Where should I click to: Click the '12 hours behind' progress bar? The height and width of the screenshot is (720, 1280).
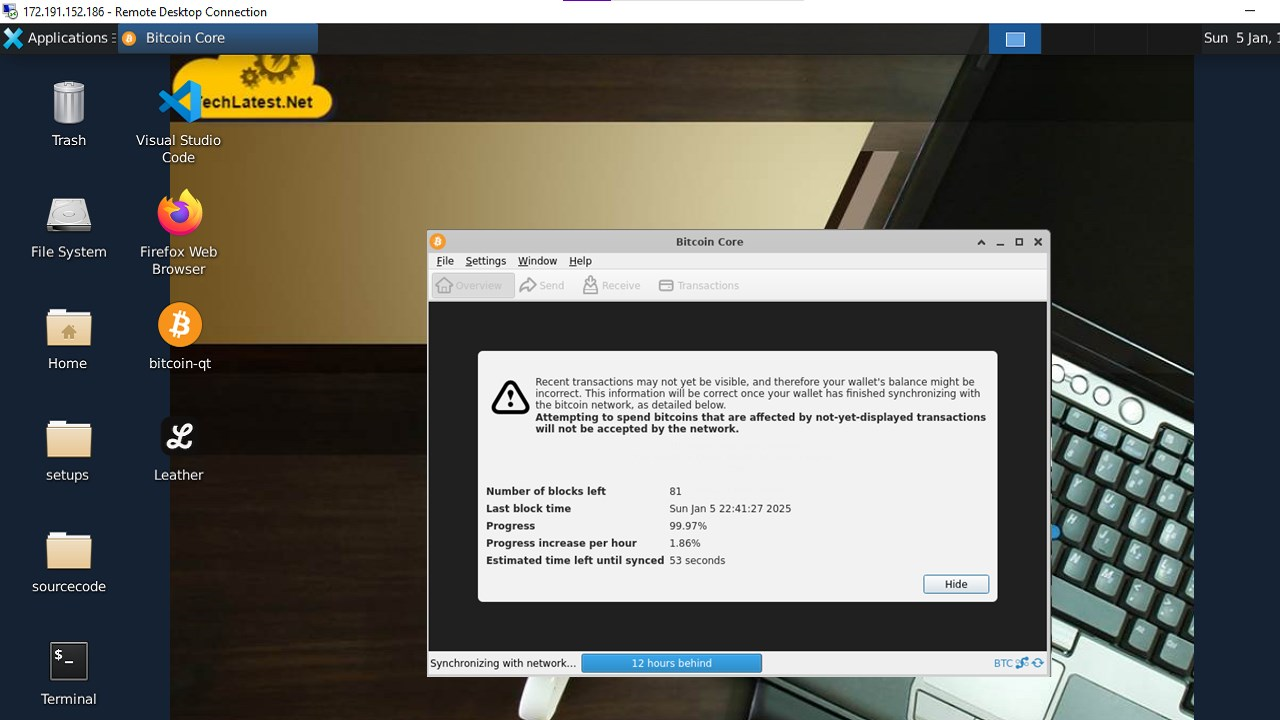click(671, 663)
